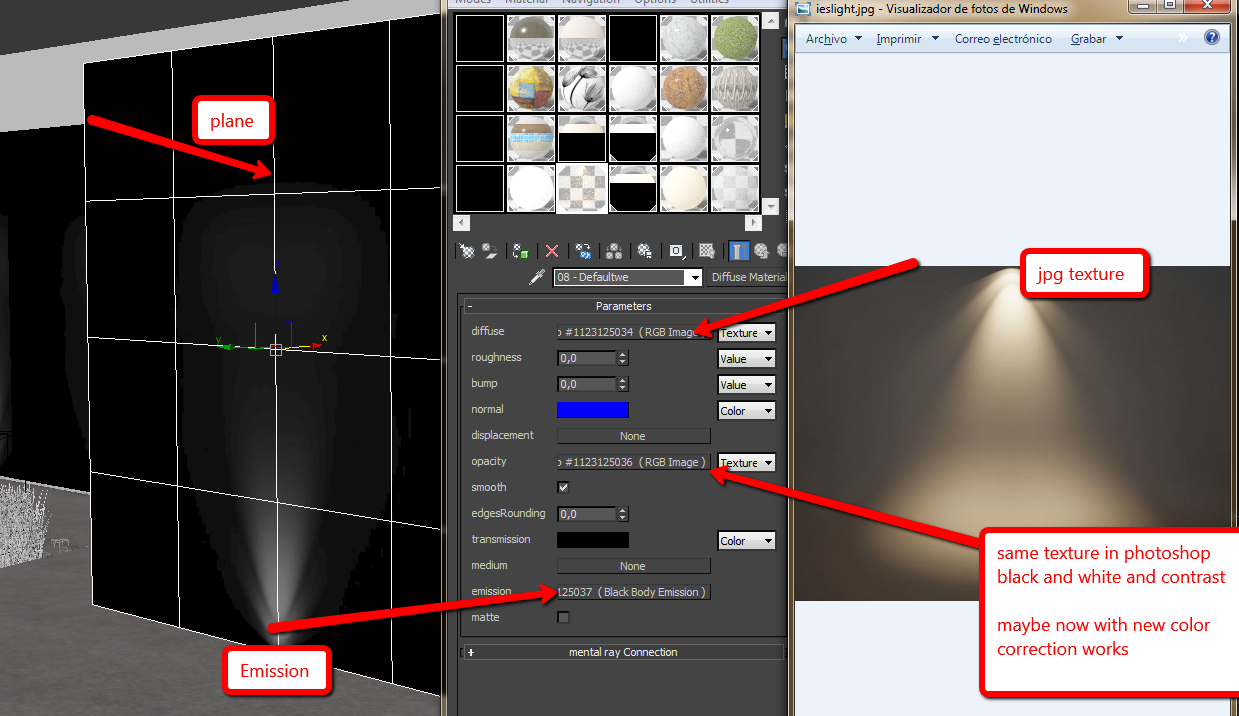Image resolution: width=1239 pixels, height=716 pixels.
Task: Open the diffuse Texture type dropdown
Action: point(747,333)
